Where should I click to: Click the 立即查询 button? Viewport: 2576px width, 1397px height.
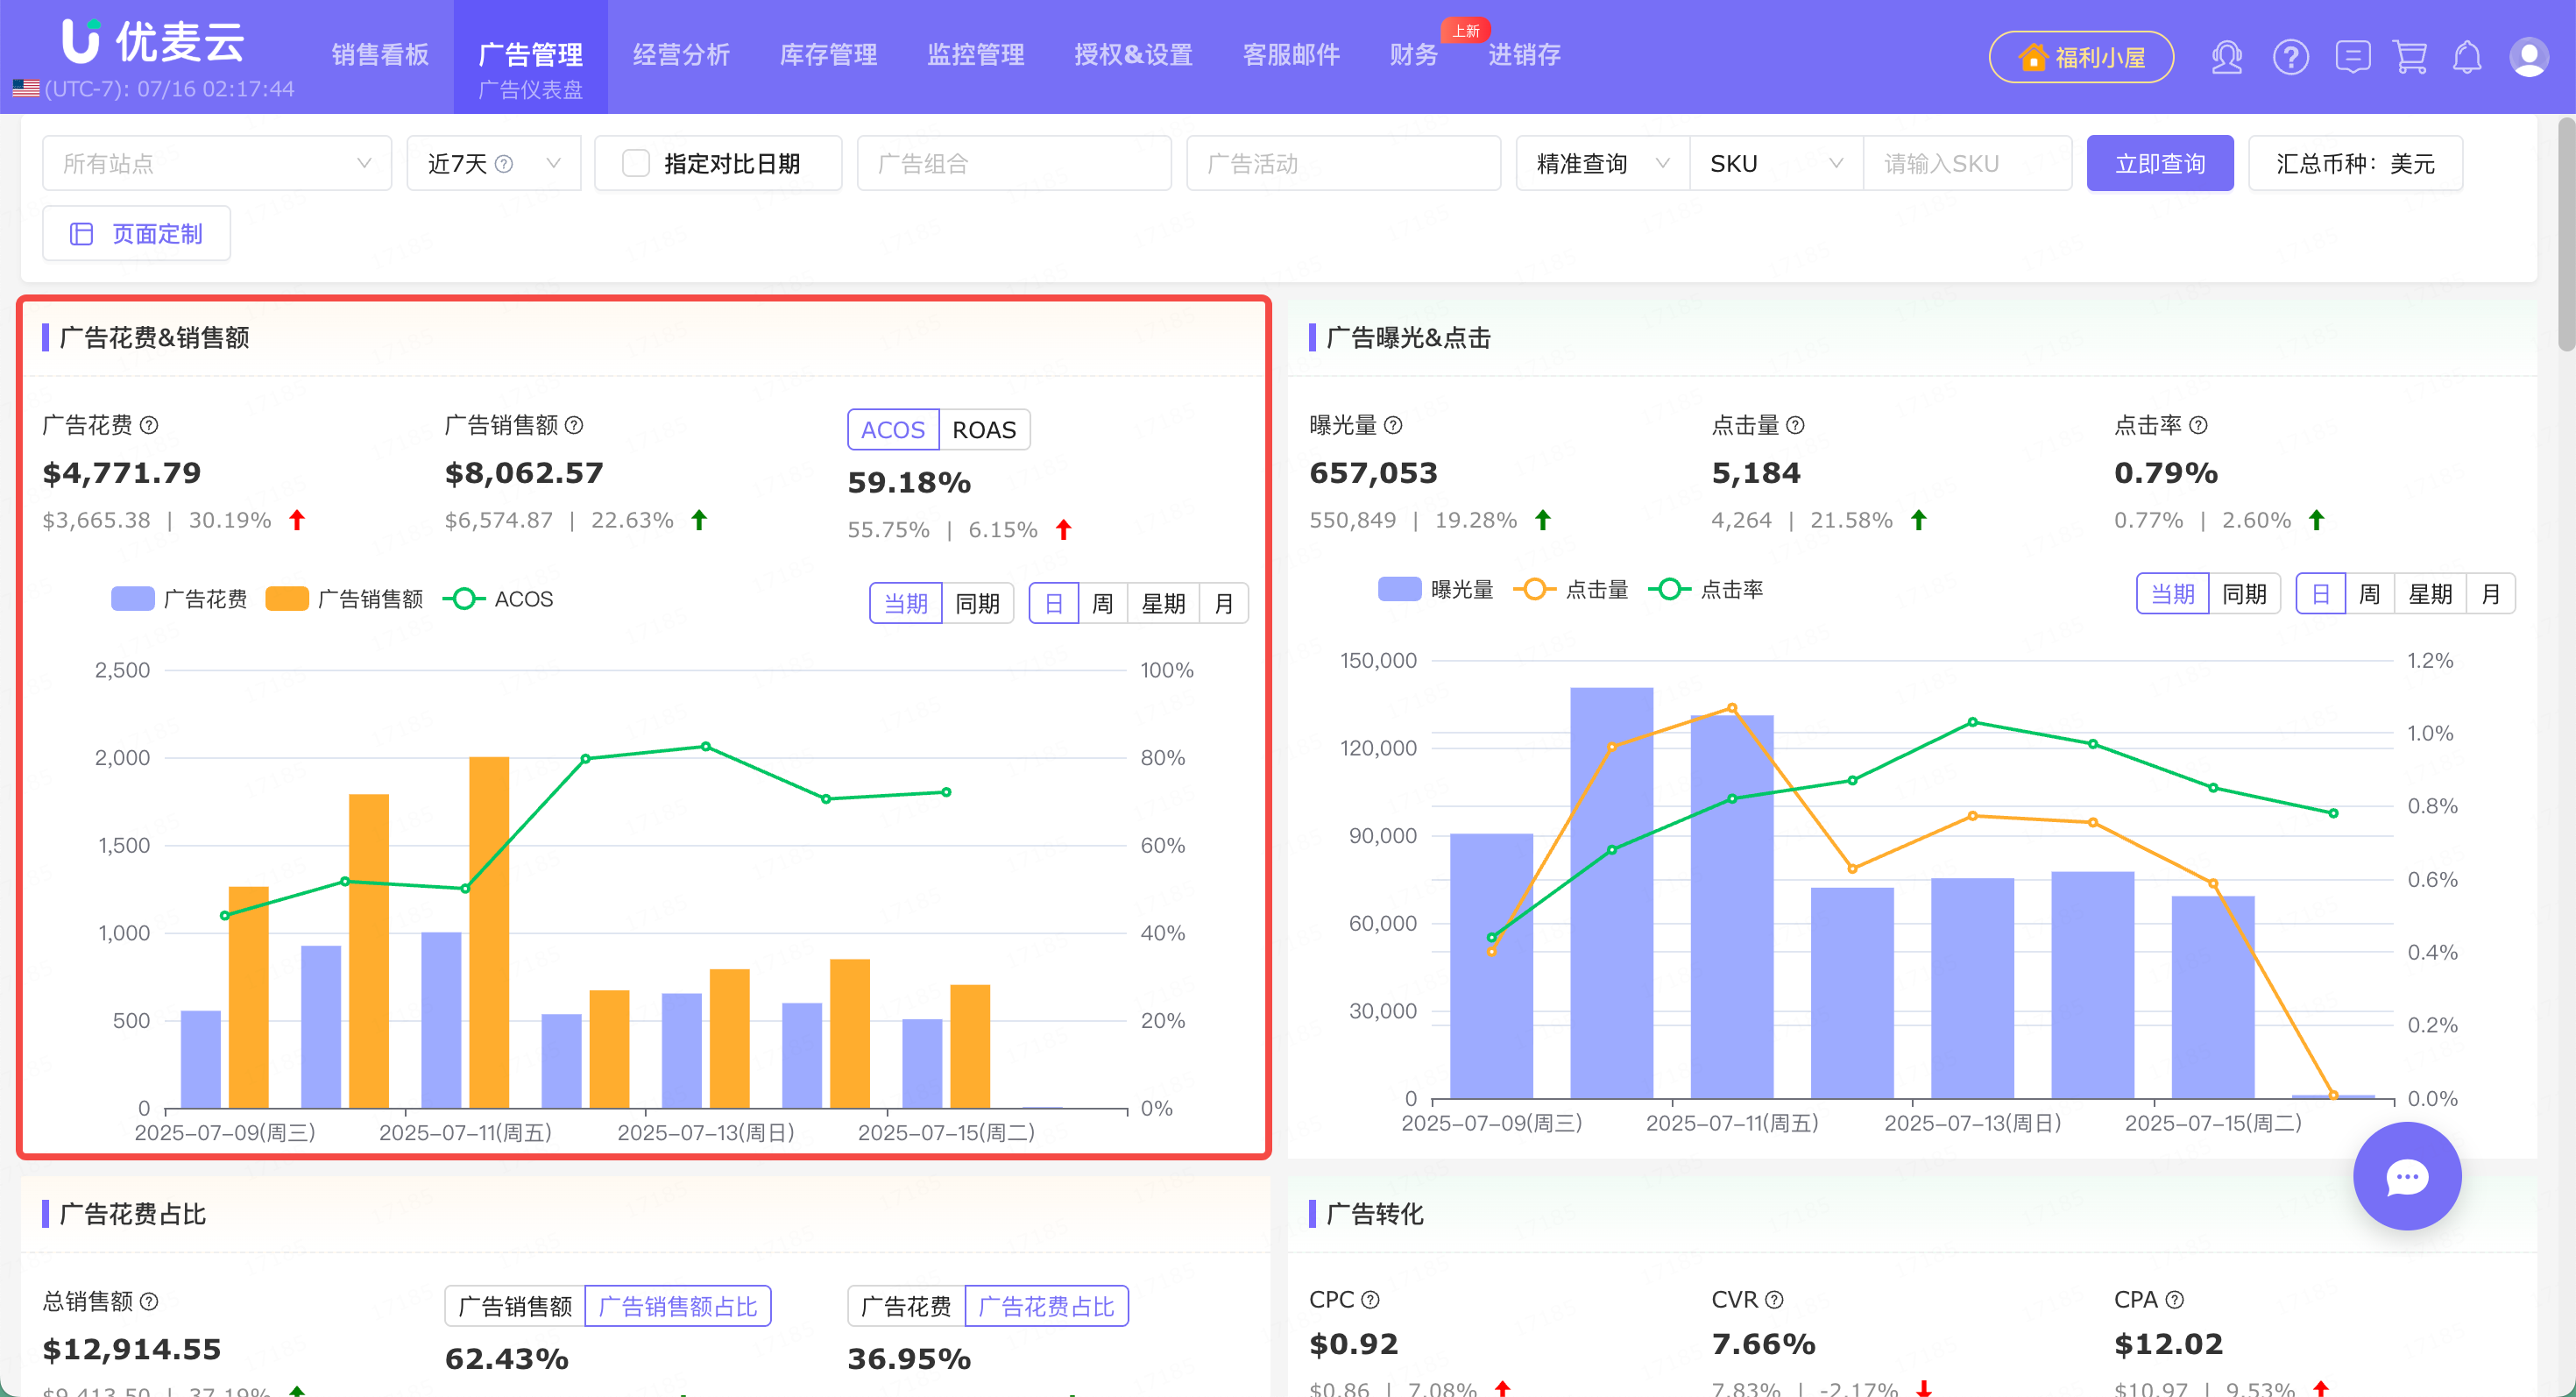(x=2160, y=163)
